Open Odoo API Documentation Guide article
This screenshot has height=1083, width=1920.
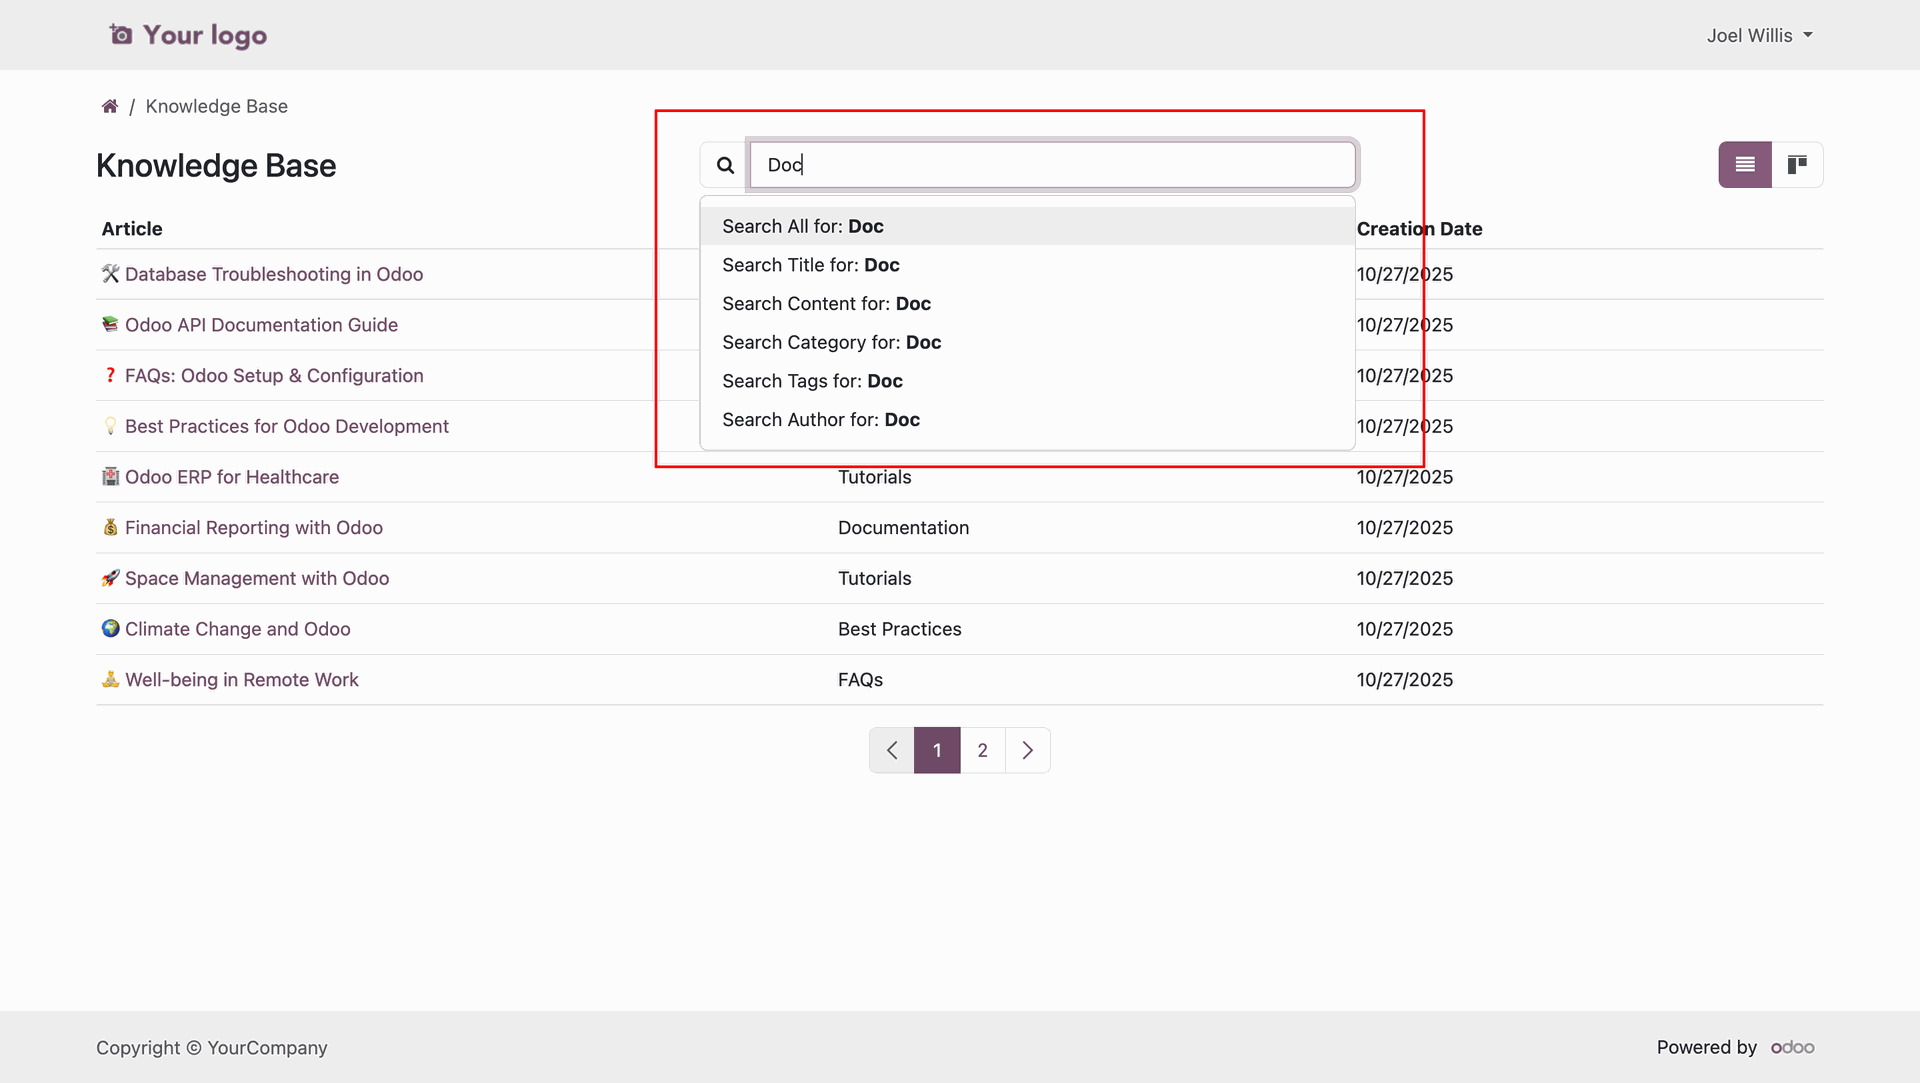(261, 325)
